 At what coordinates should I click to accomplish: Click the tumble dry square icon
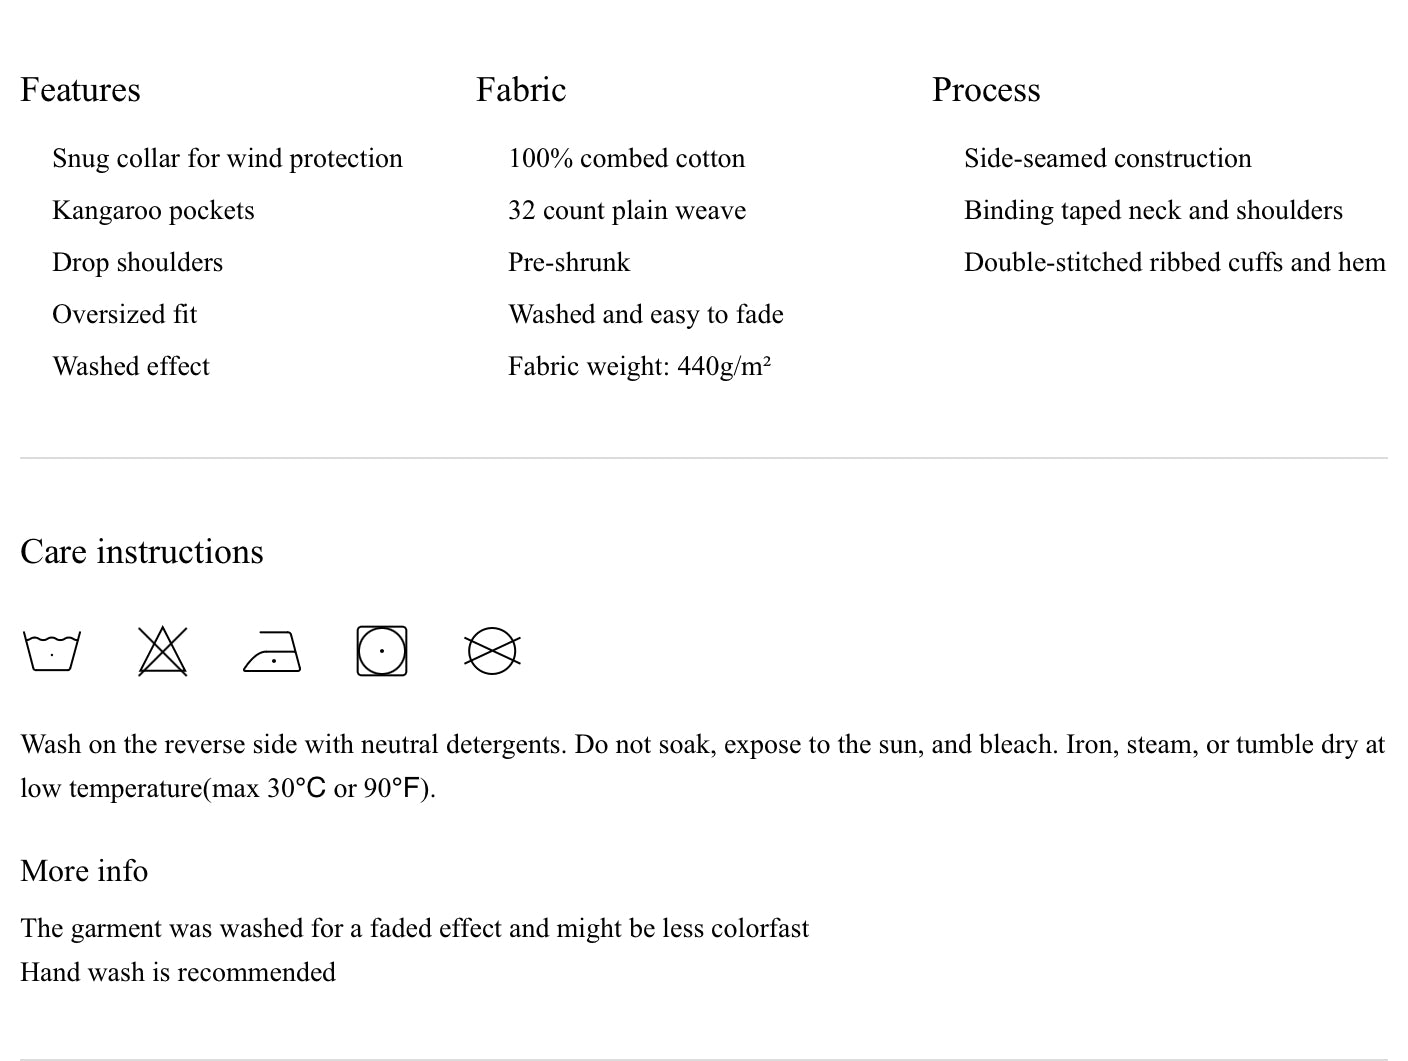tap(382, 651)
